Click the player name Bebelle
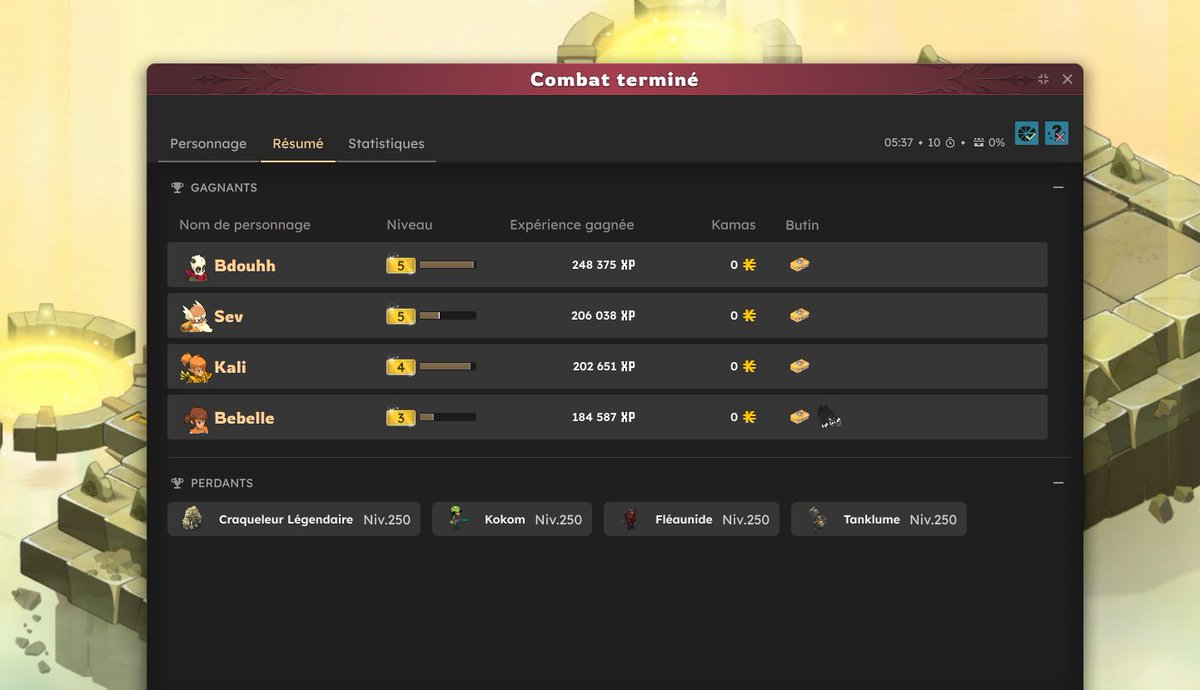The height and width of the screenshot is (690, 1200). click(244, 418)
